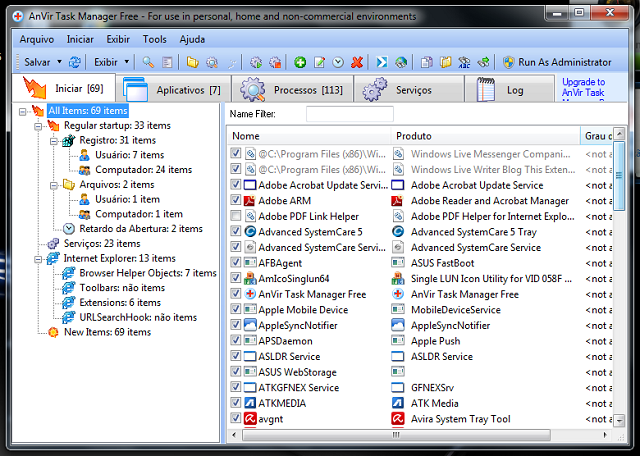Collapse the Arquivos tree node
This screenshot has height=456, width=640.
[53, 185]
